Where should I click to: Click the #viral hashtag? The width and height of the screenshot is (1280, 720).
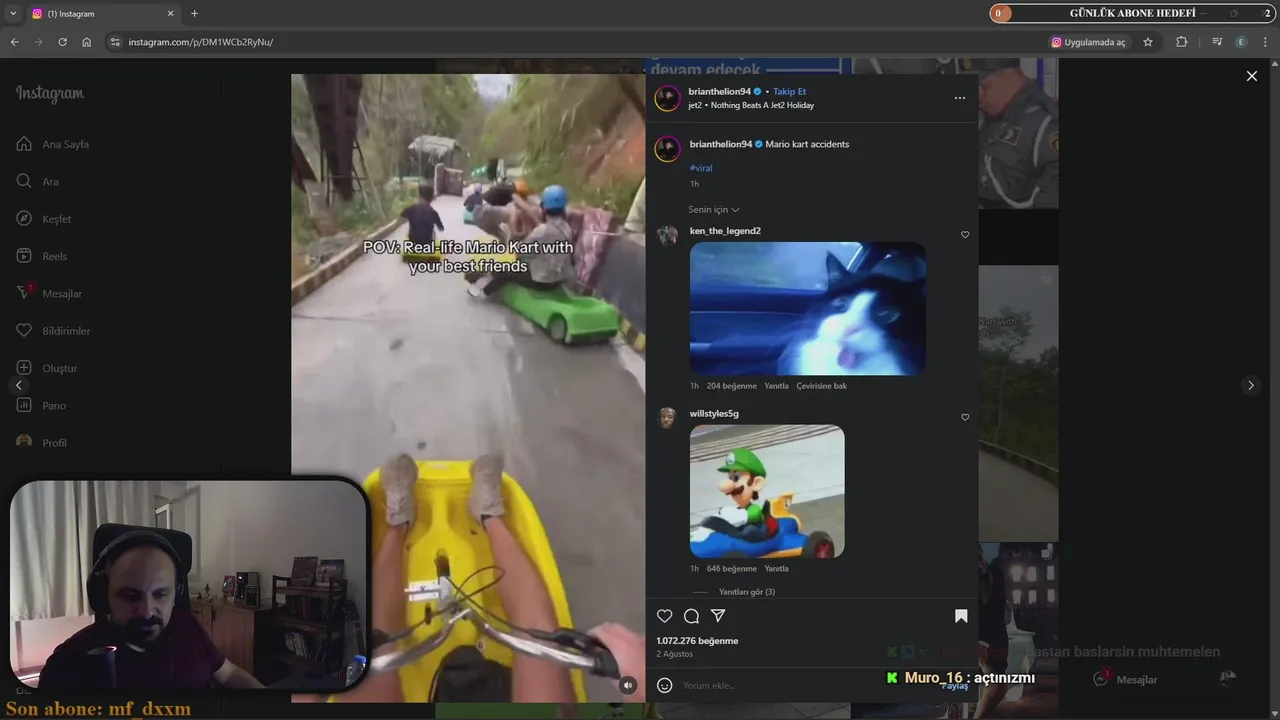[x=701, y=168]
